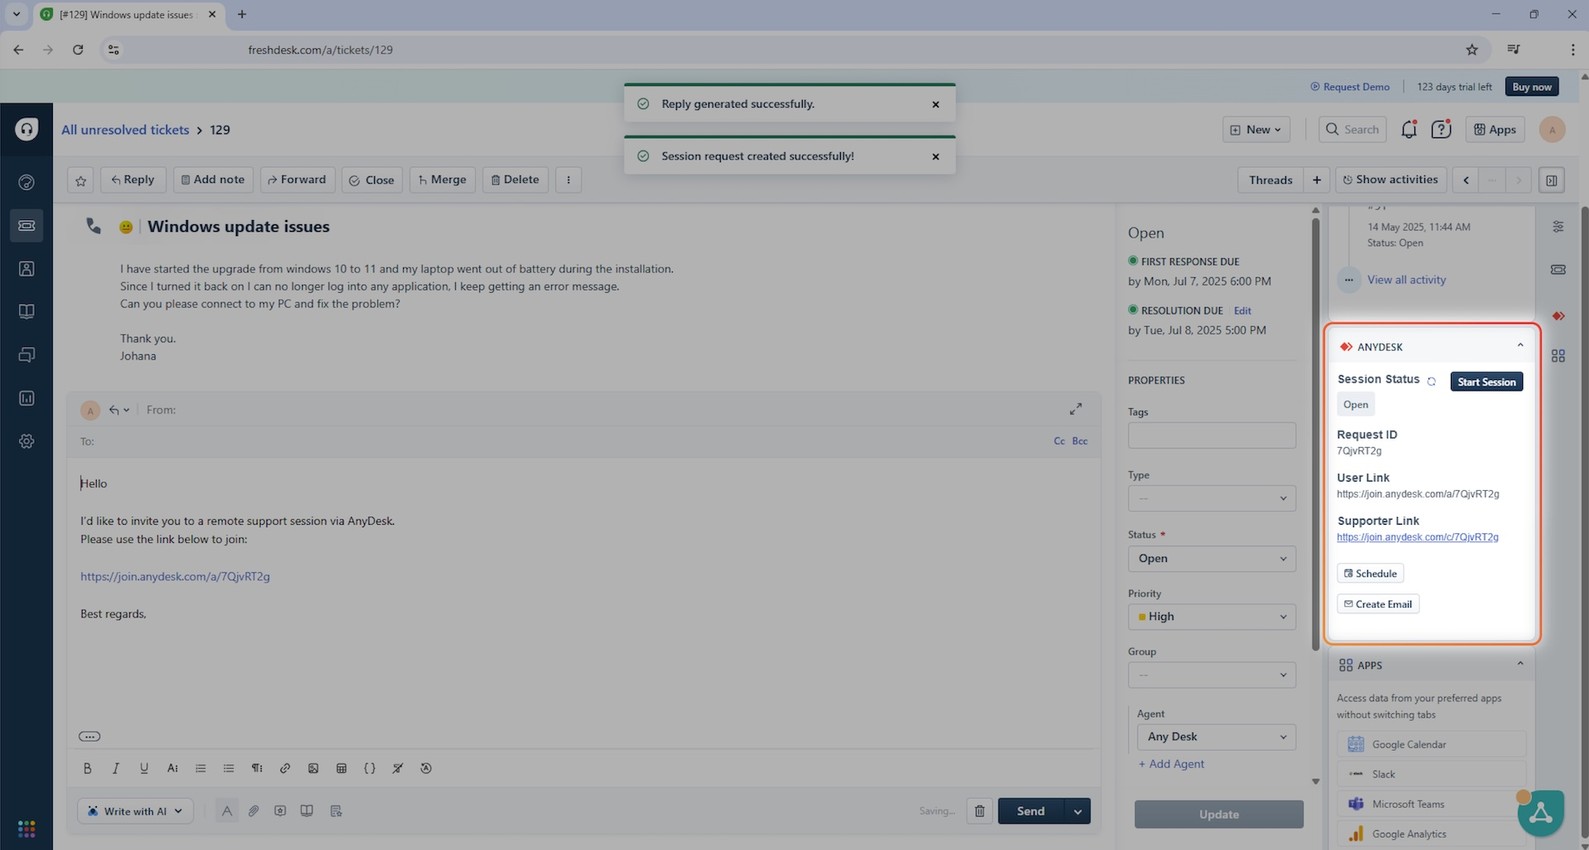
Task: Clear text formatting in editor
Action: point(398,768)
